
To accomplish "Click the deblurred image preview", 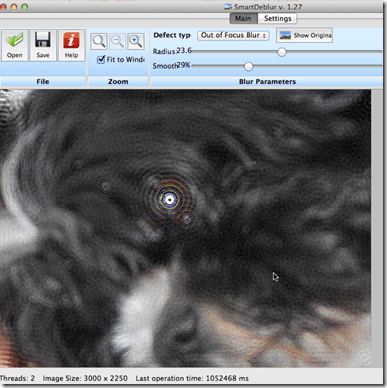I will (x=185, y=228).
